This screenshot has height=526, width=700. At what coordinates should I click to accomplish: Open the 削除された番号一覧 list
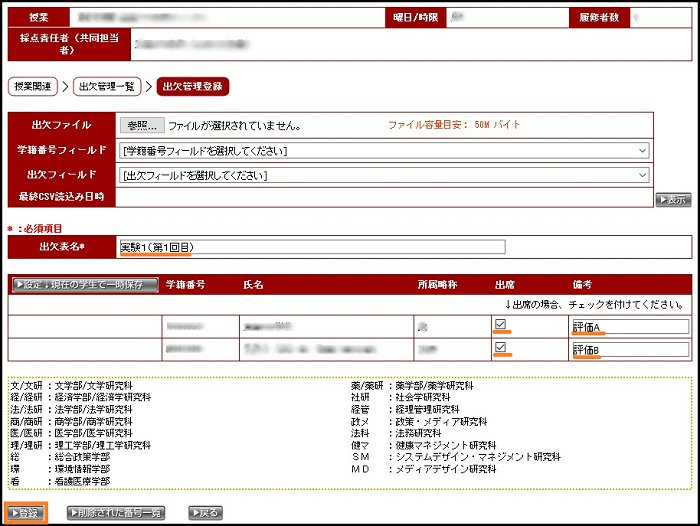pos(116,513)
